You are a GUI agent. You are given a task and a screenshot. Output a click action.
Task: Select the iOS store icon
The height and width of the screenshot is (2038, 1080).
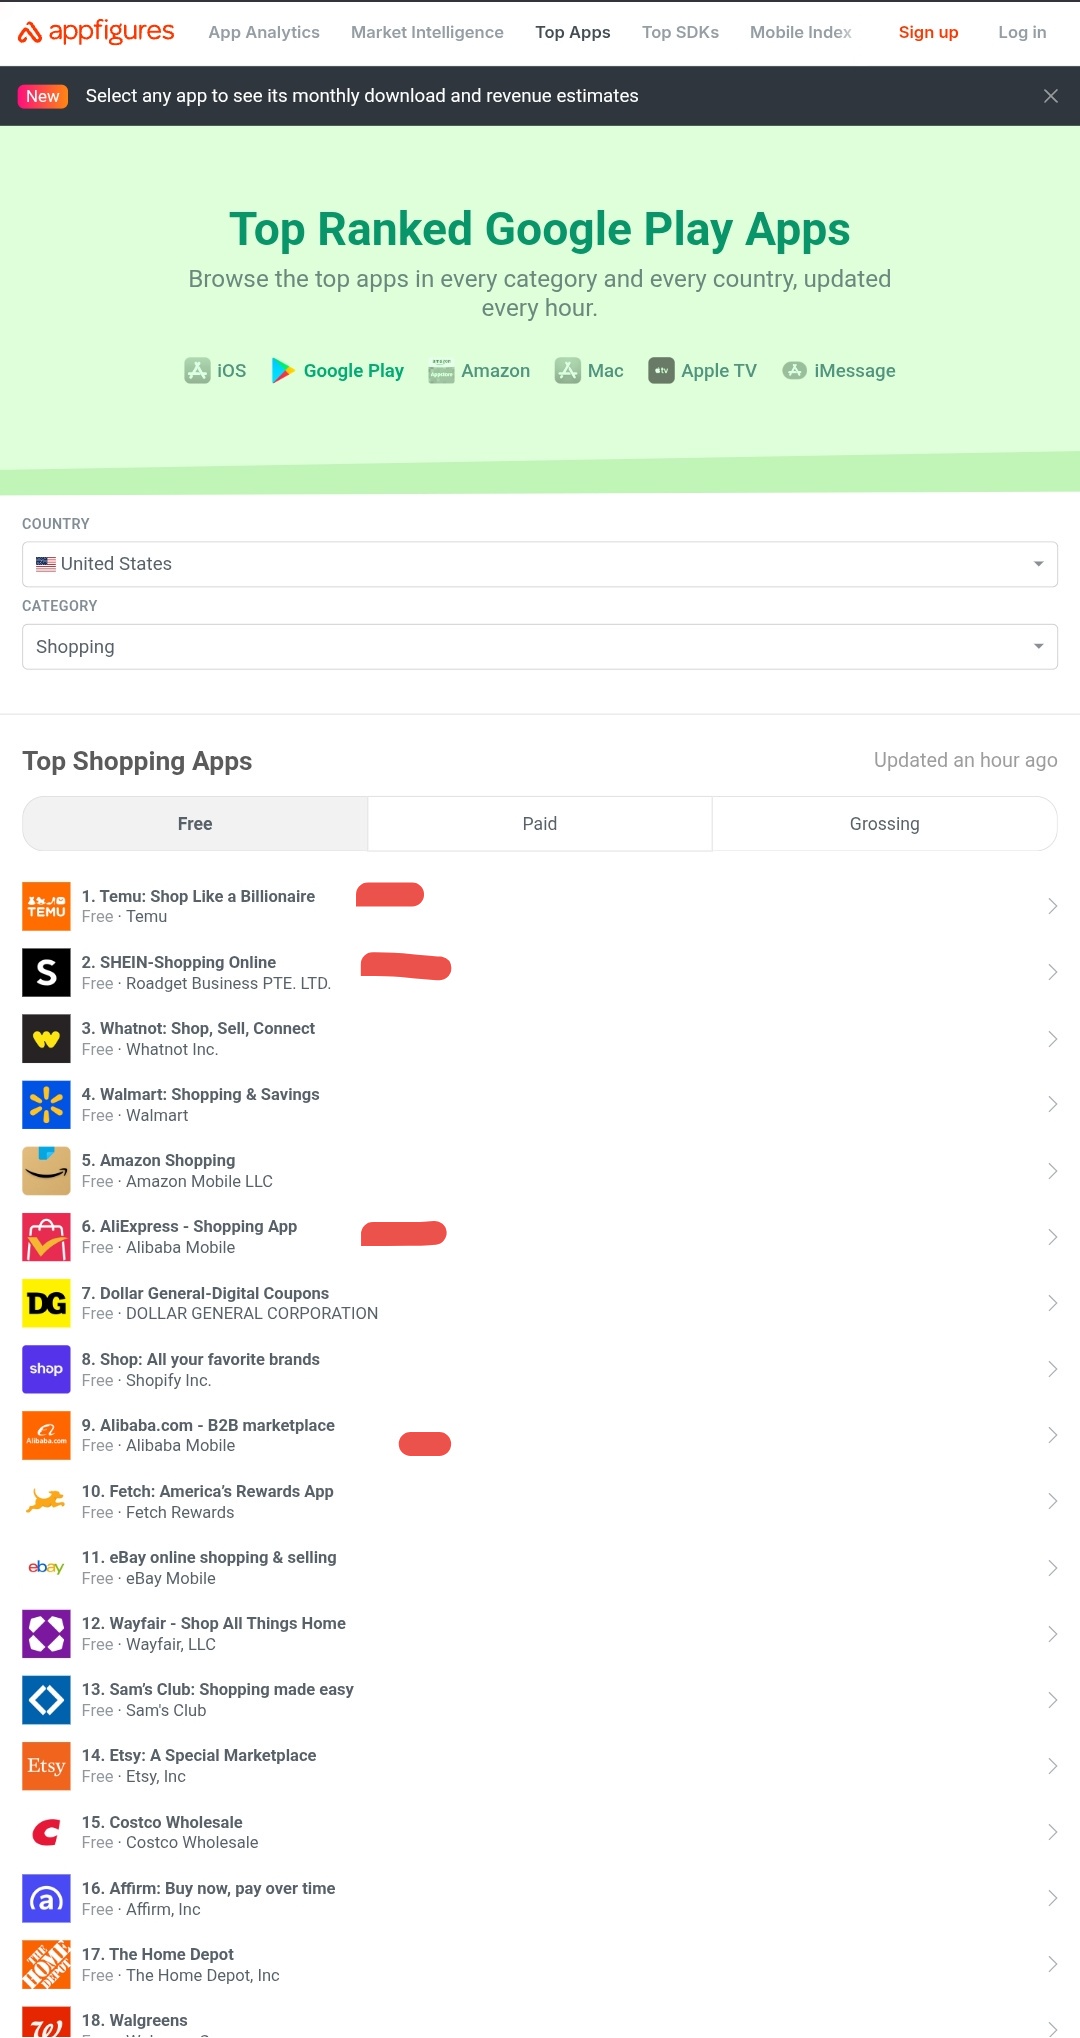pos(197,371)
